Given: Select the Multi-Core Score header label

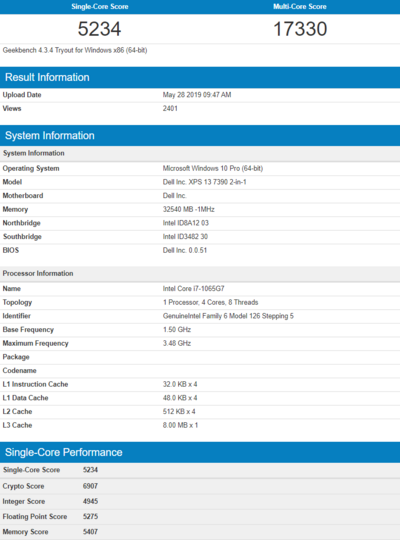Looking at the screenshot, I should pos(300,7).
